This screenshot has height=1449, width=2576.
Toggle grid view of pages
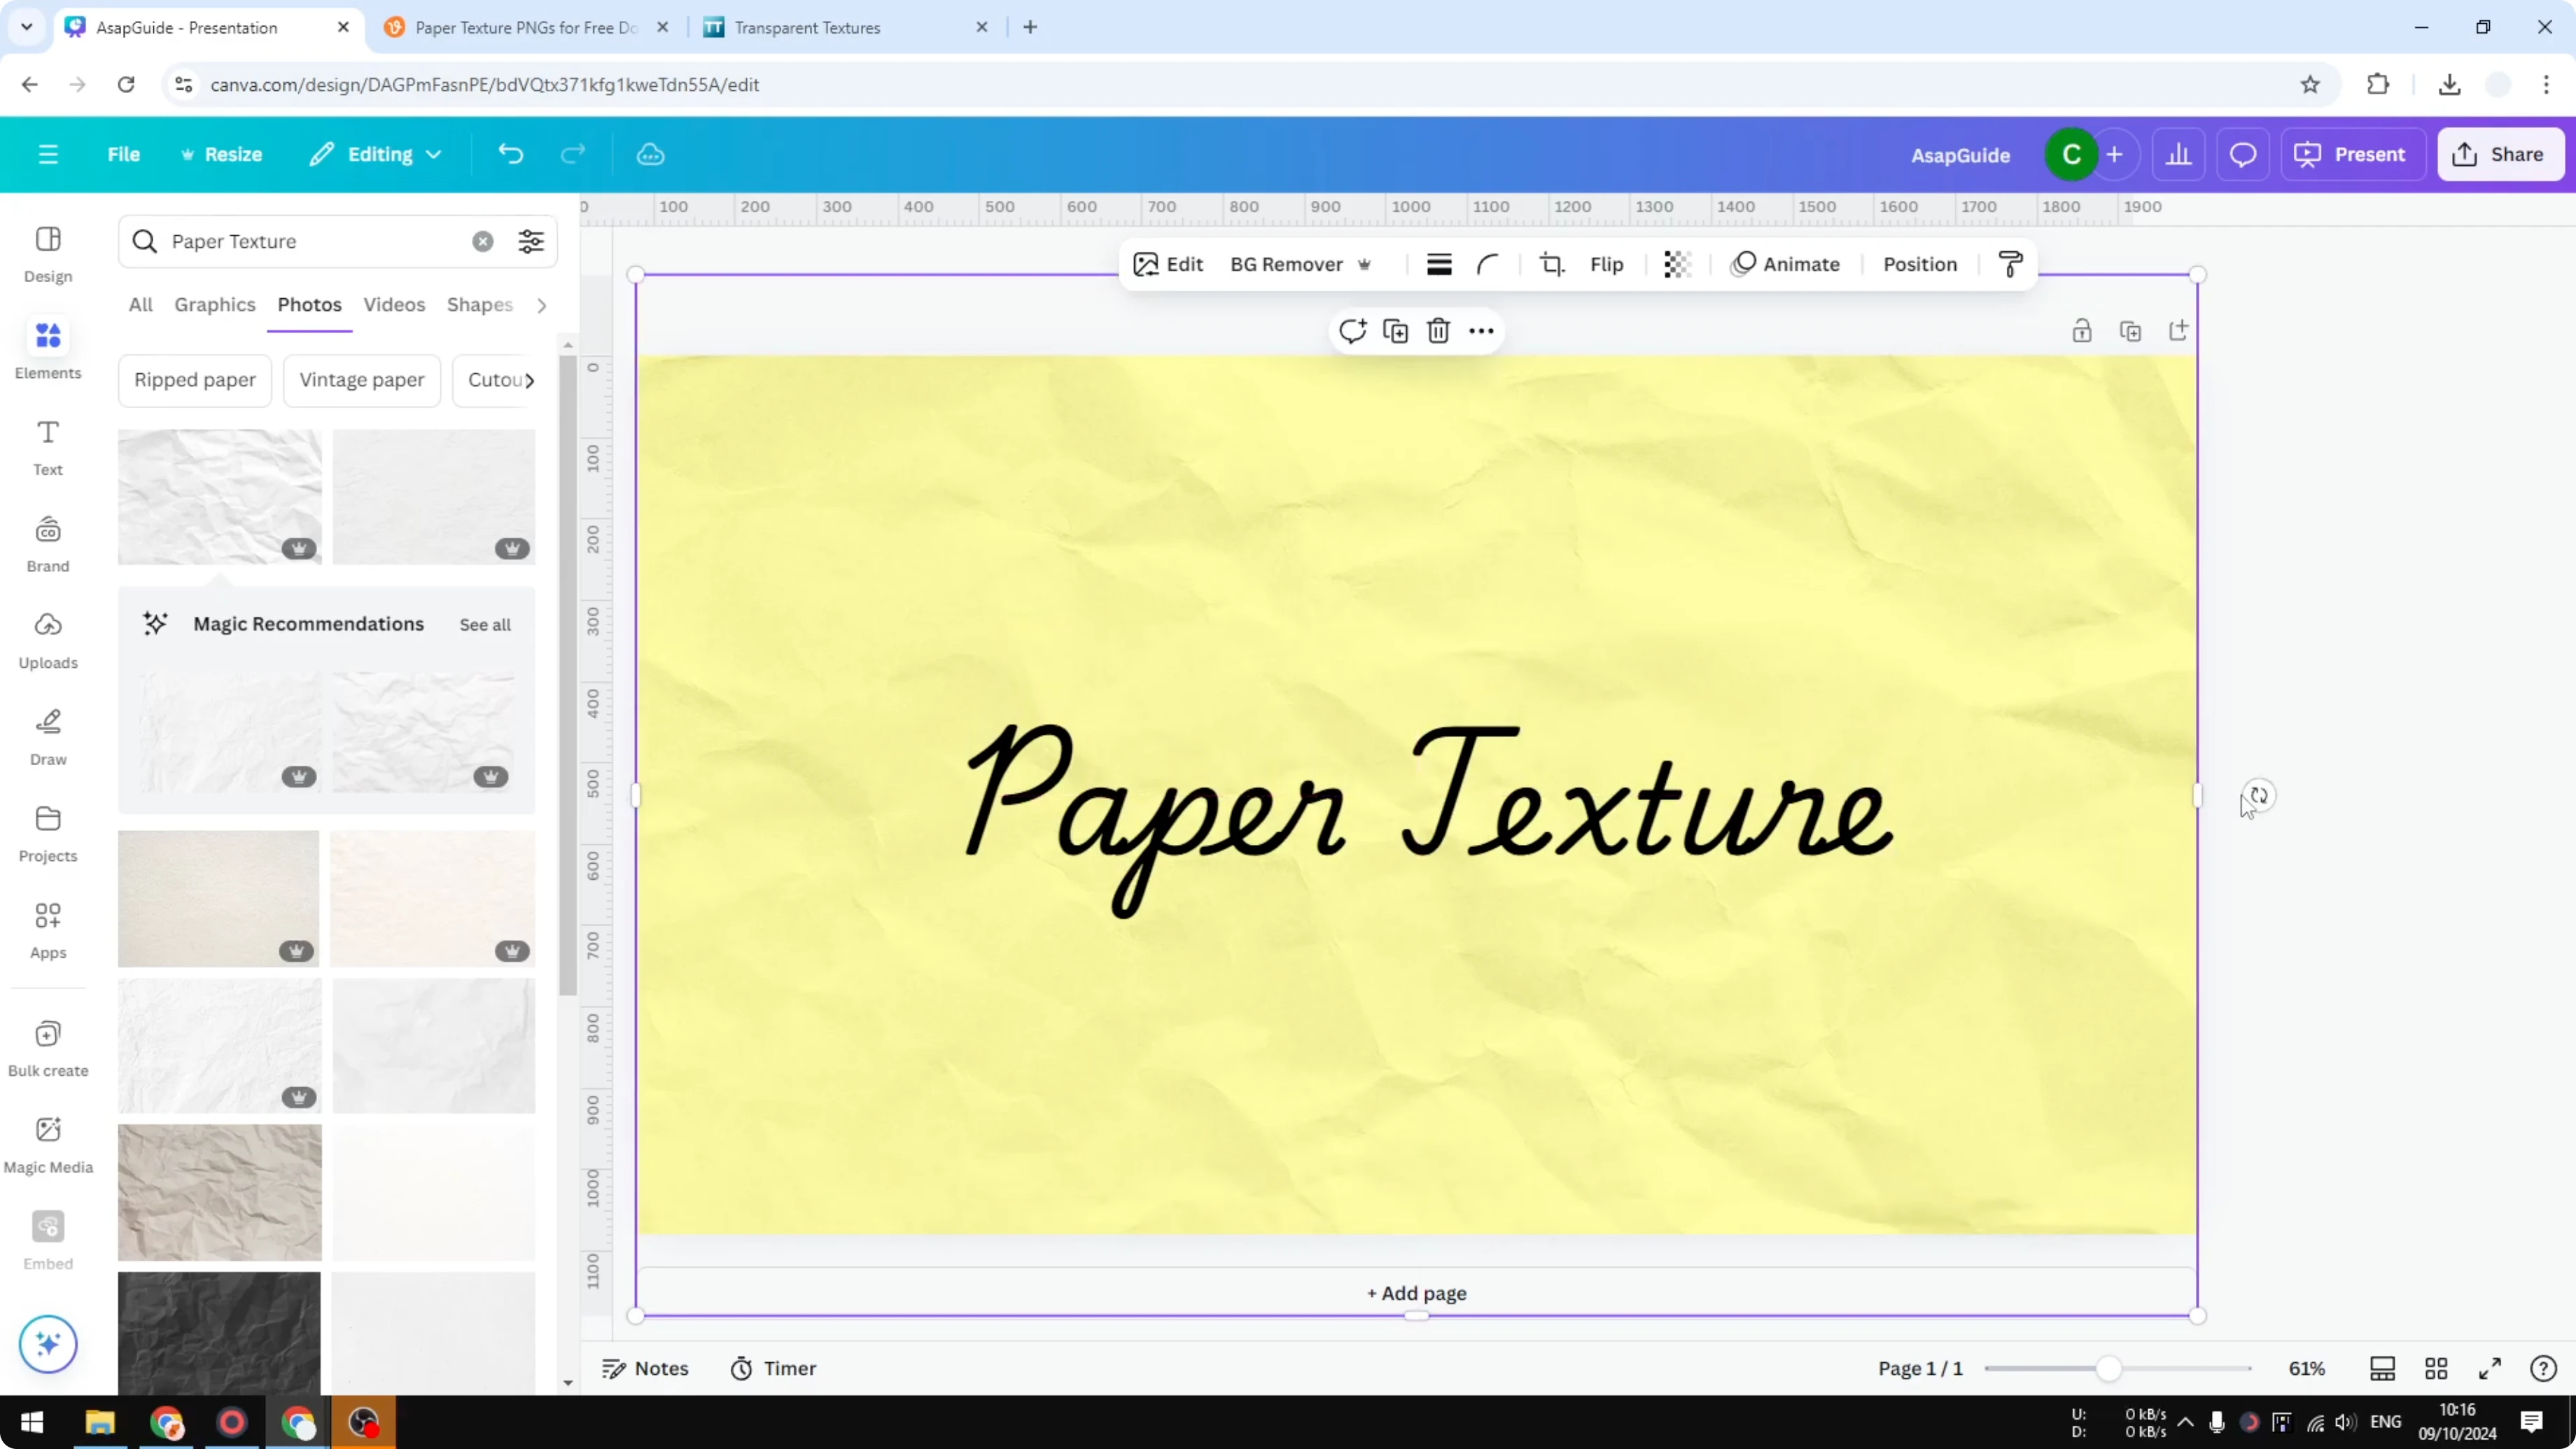(x=2437, y=1368)
